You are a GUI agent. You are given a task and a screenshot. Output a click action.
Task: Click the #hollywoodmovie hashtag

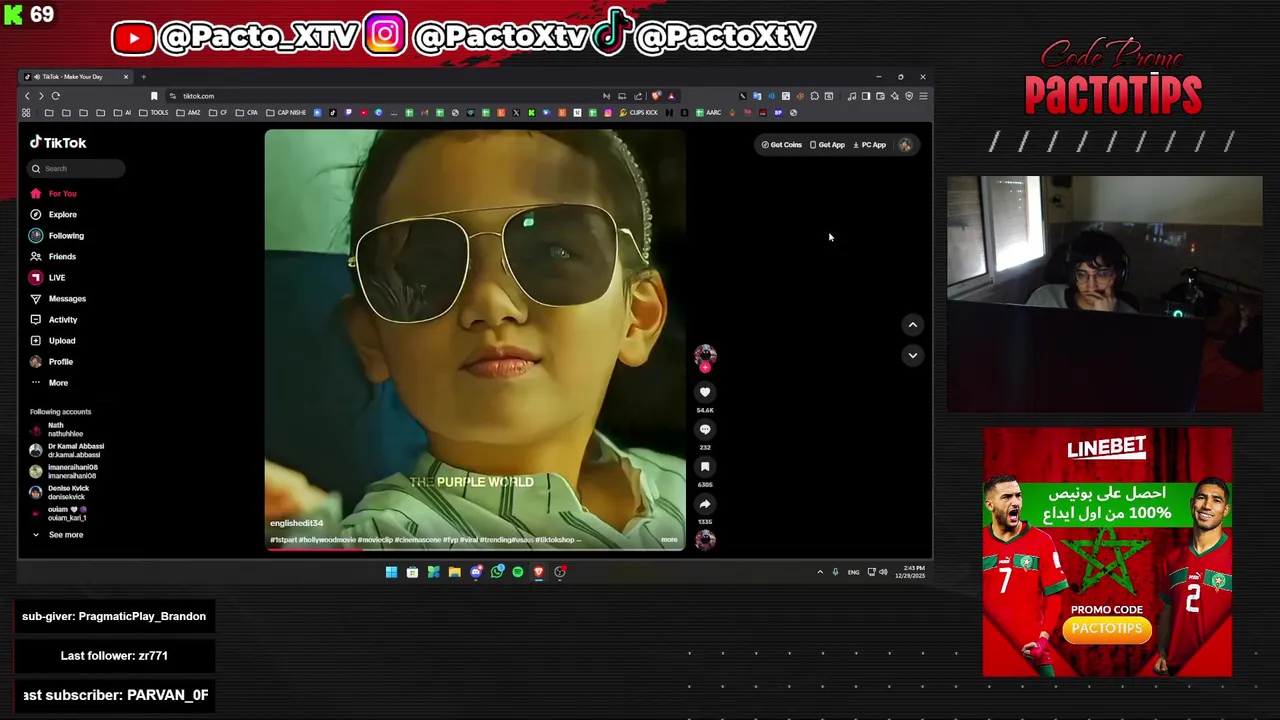pos(327,540)
